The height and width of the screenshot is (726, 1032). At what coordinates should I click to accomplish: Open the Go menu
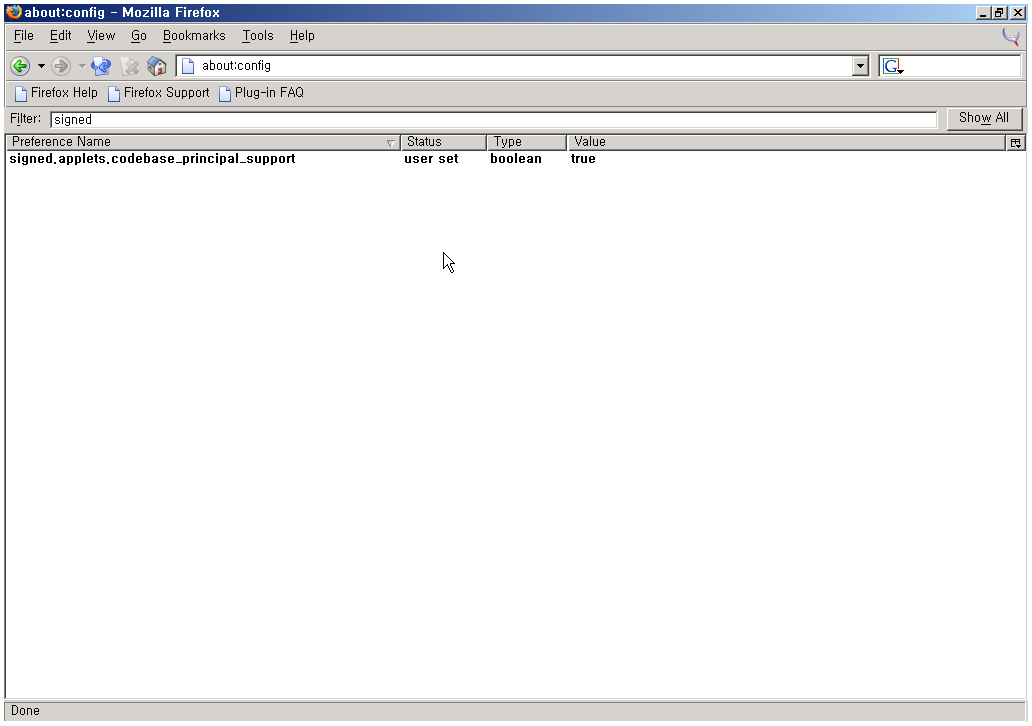138,36
